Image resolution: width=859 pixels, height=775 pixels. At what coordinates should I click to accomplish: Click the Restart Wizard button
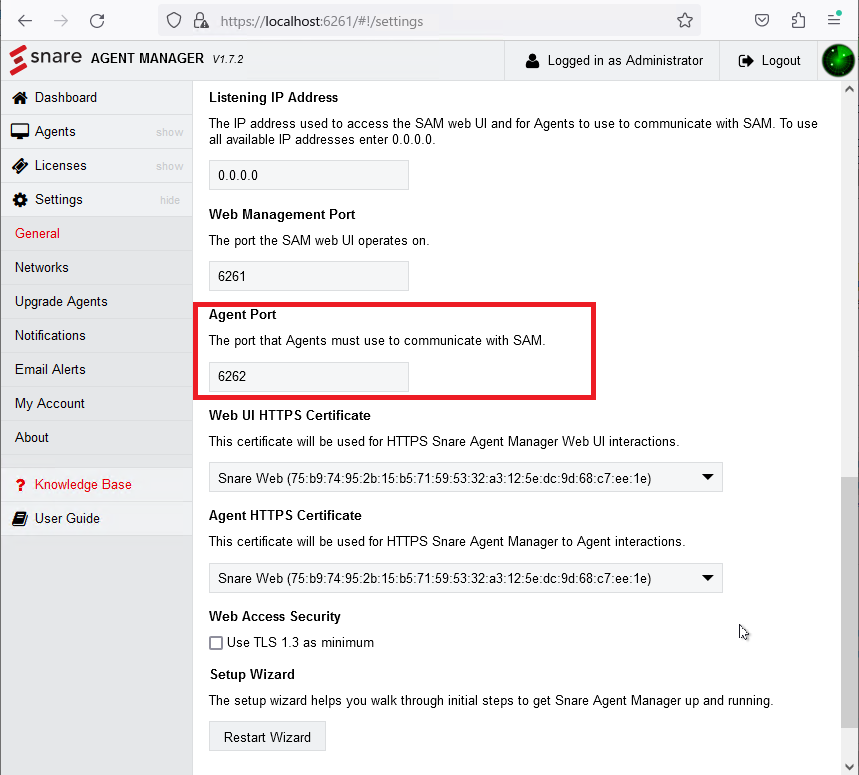coord(267,737)
